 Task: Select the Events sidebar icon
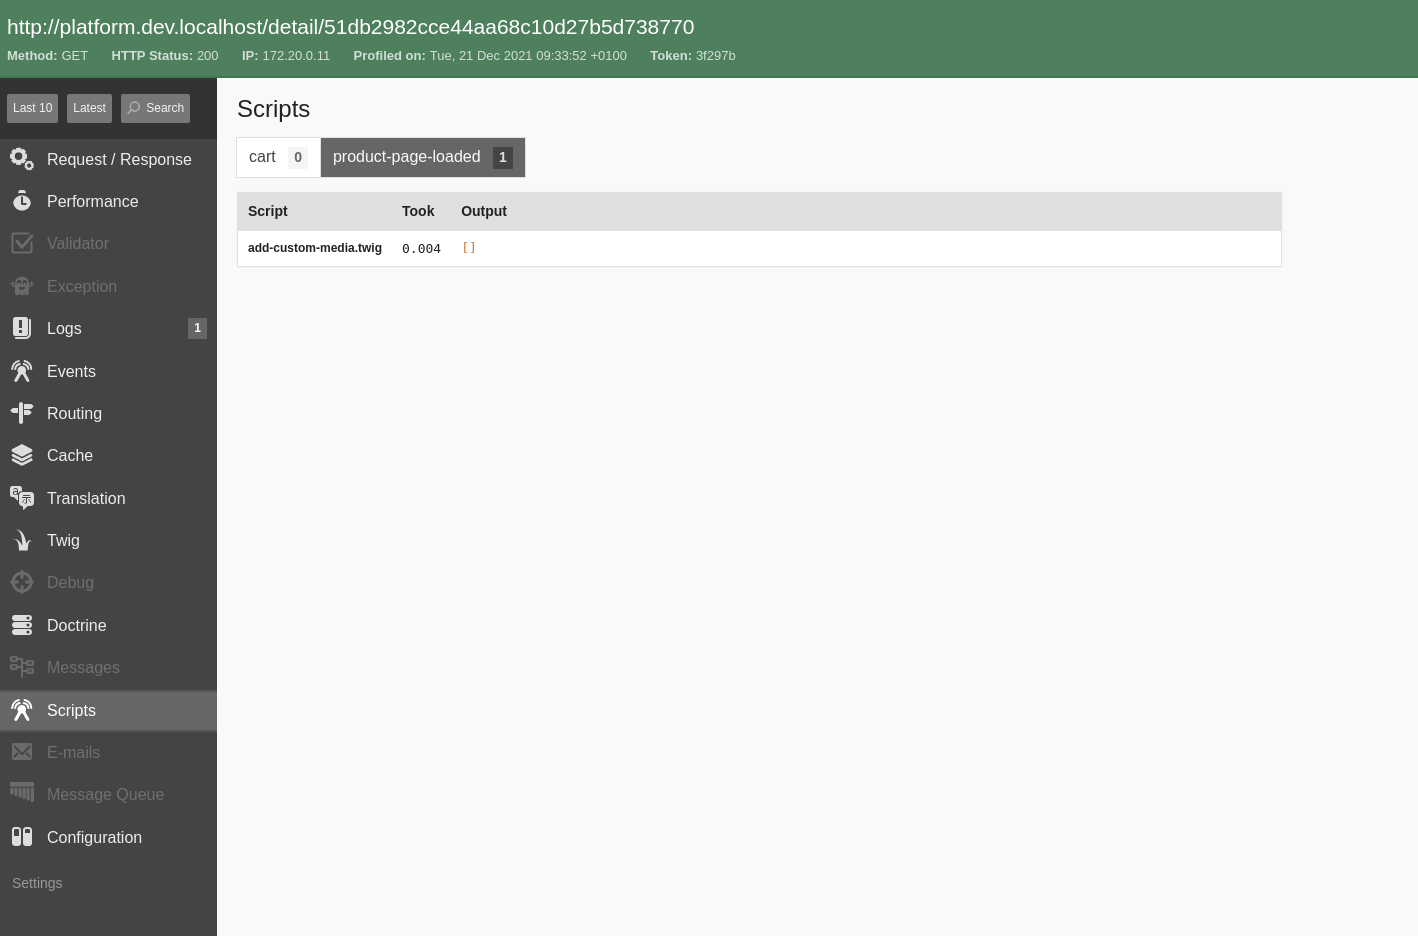pyautogui.click(x=22, y=371)
